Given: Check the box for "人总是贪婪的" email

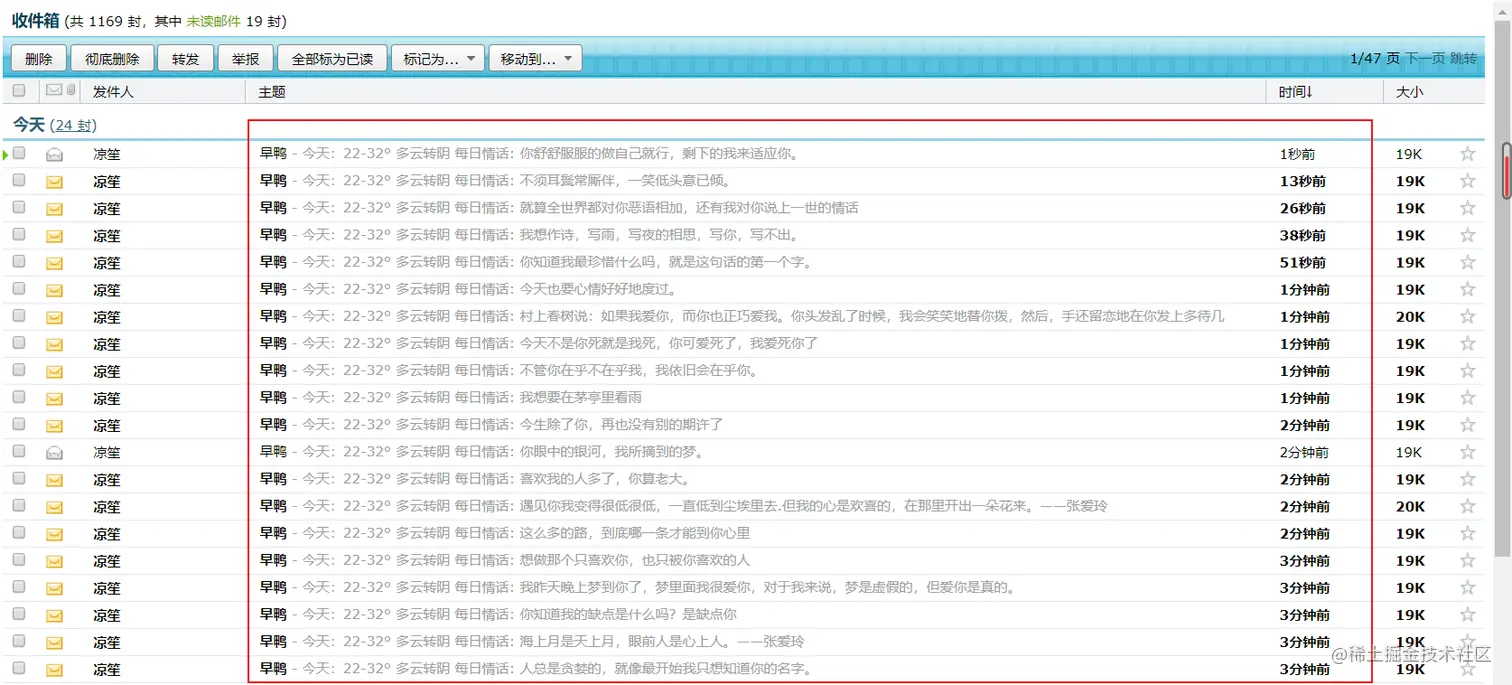Looking at the screenshot, I should tap(19, 667).
